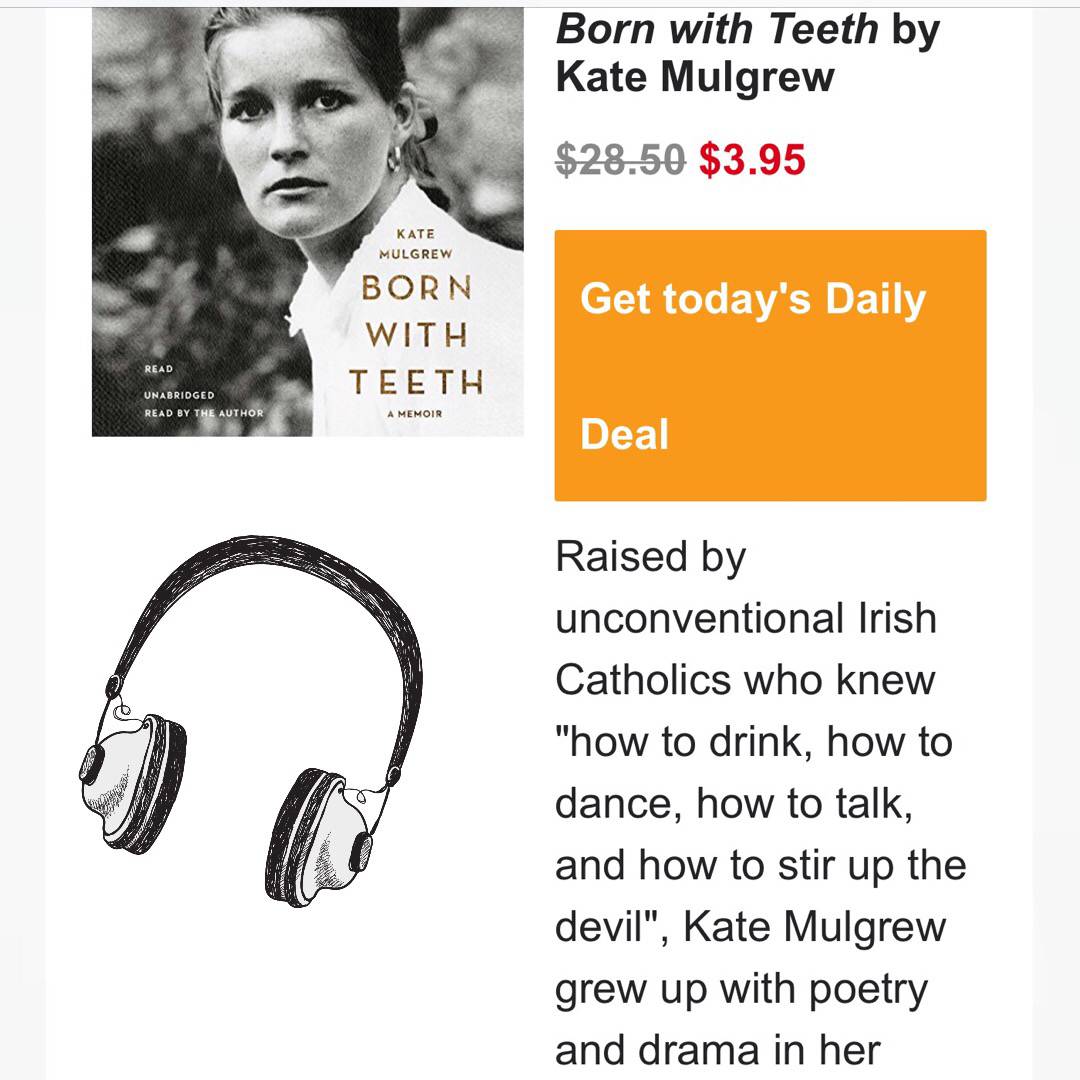Click the crossed-out $28.50 price
The height and width of the screenshot is (1080, 1080).
[620, 159]
